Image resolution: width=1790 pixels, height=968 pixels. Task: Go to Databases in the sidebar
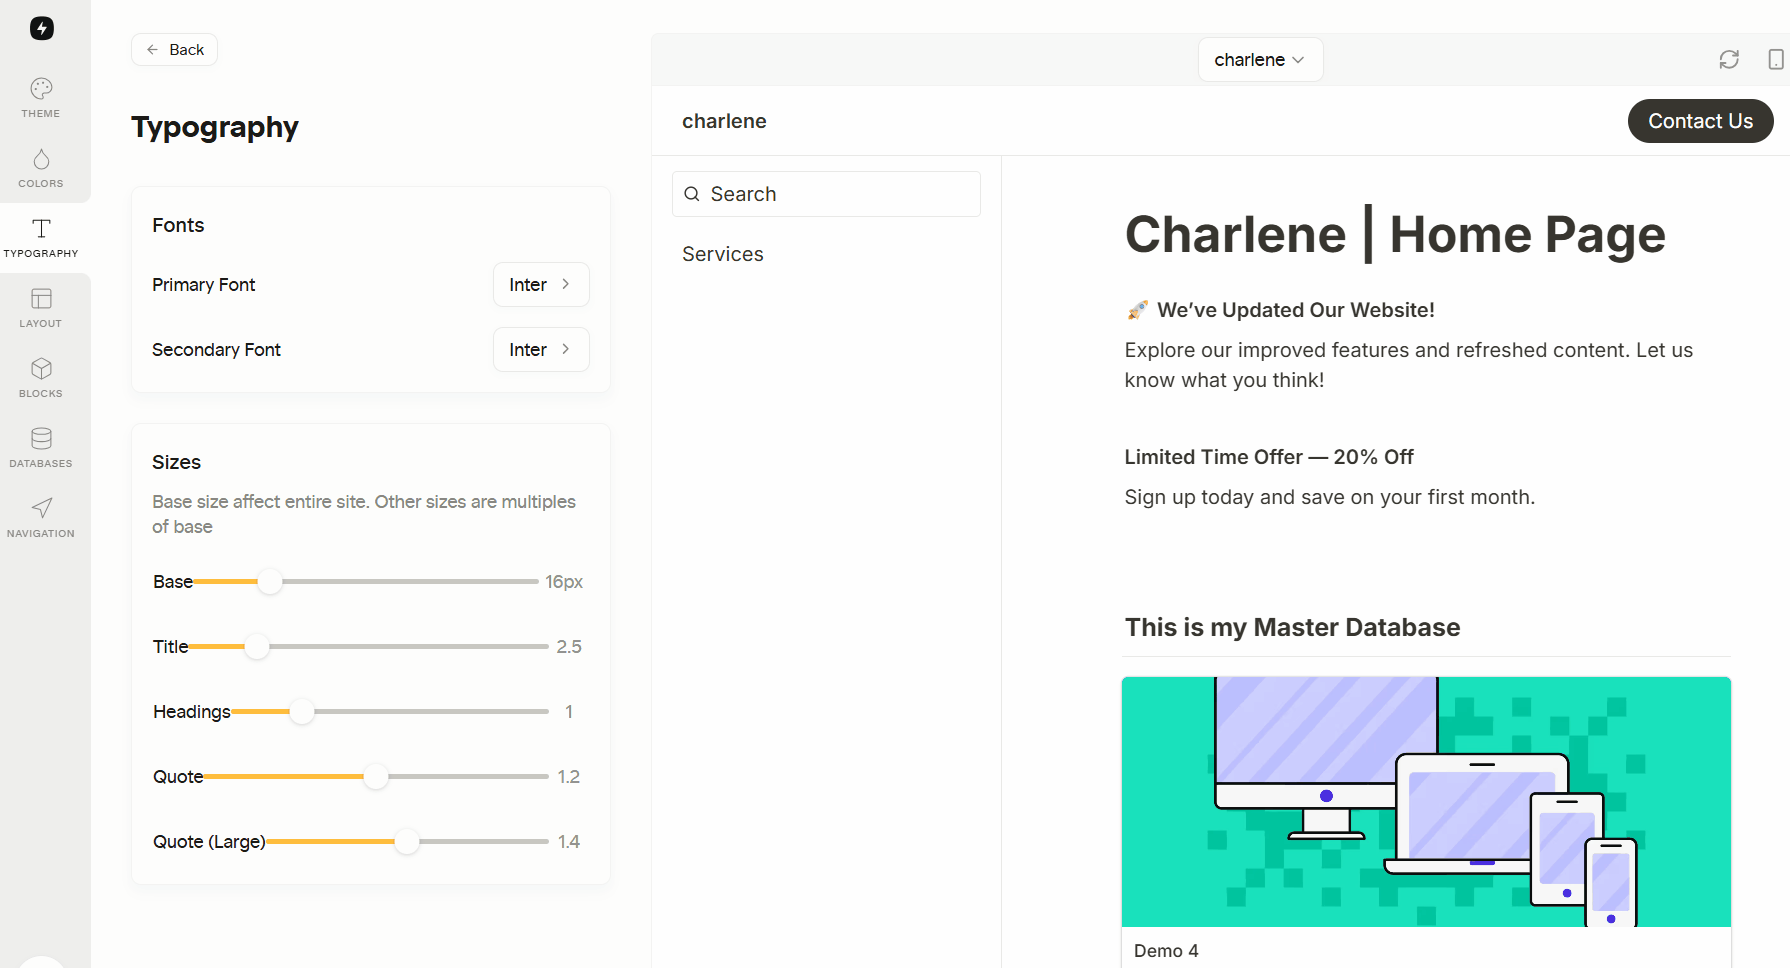pos(41,448)
